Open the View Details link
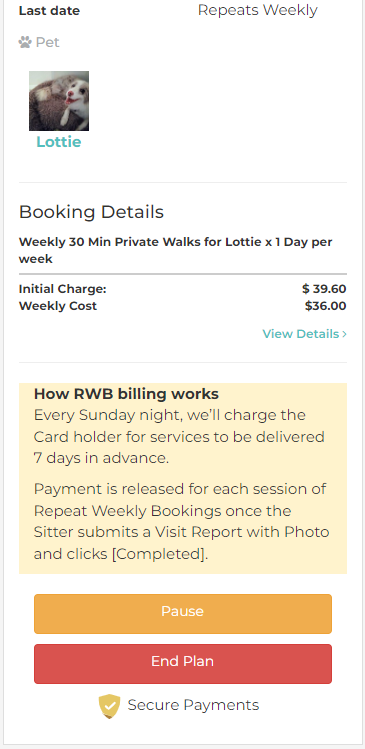The image size is (365, 749). click(x=304, y=334)
